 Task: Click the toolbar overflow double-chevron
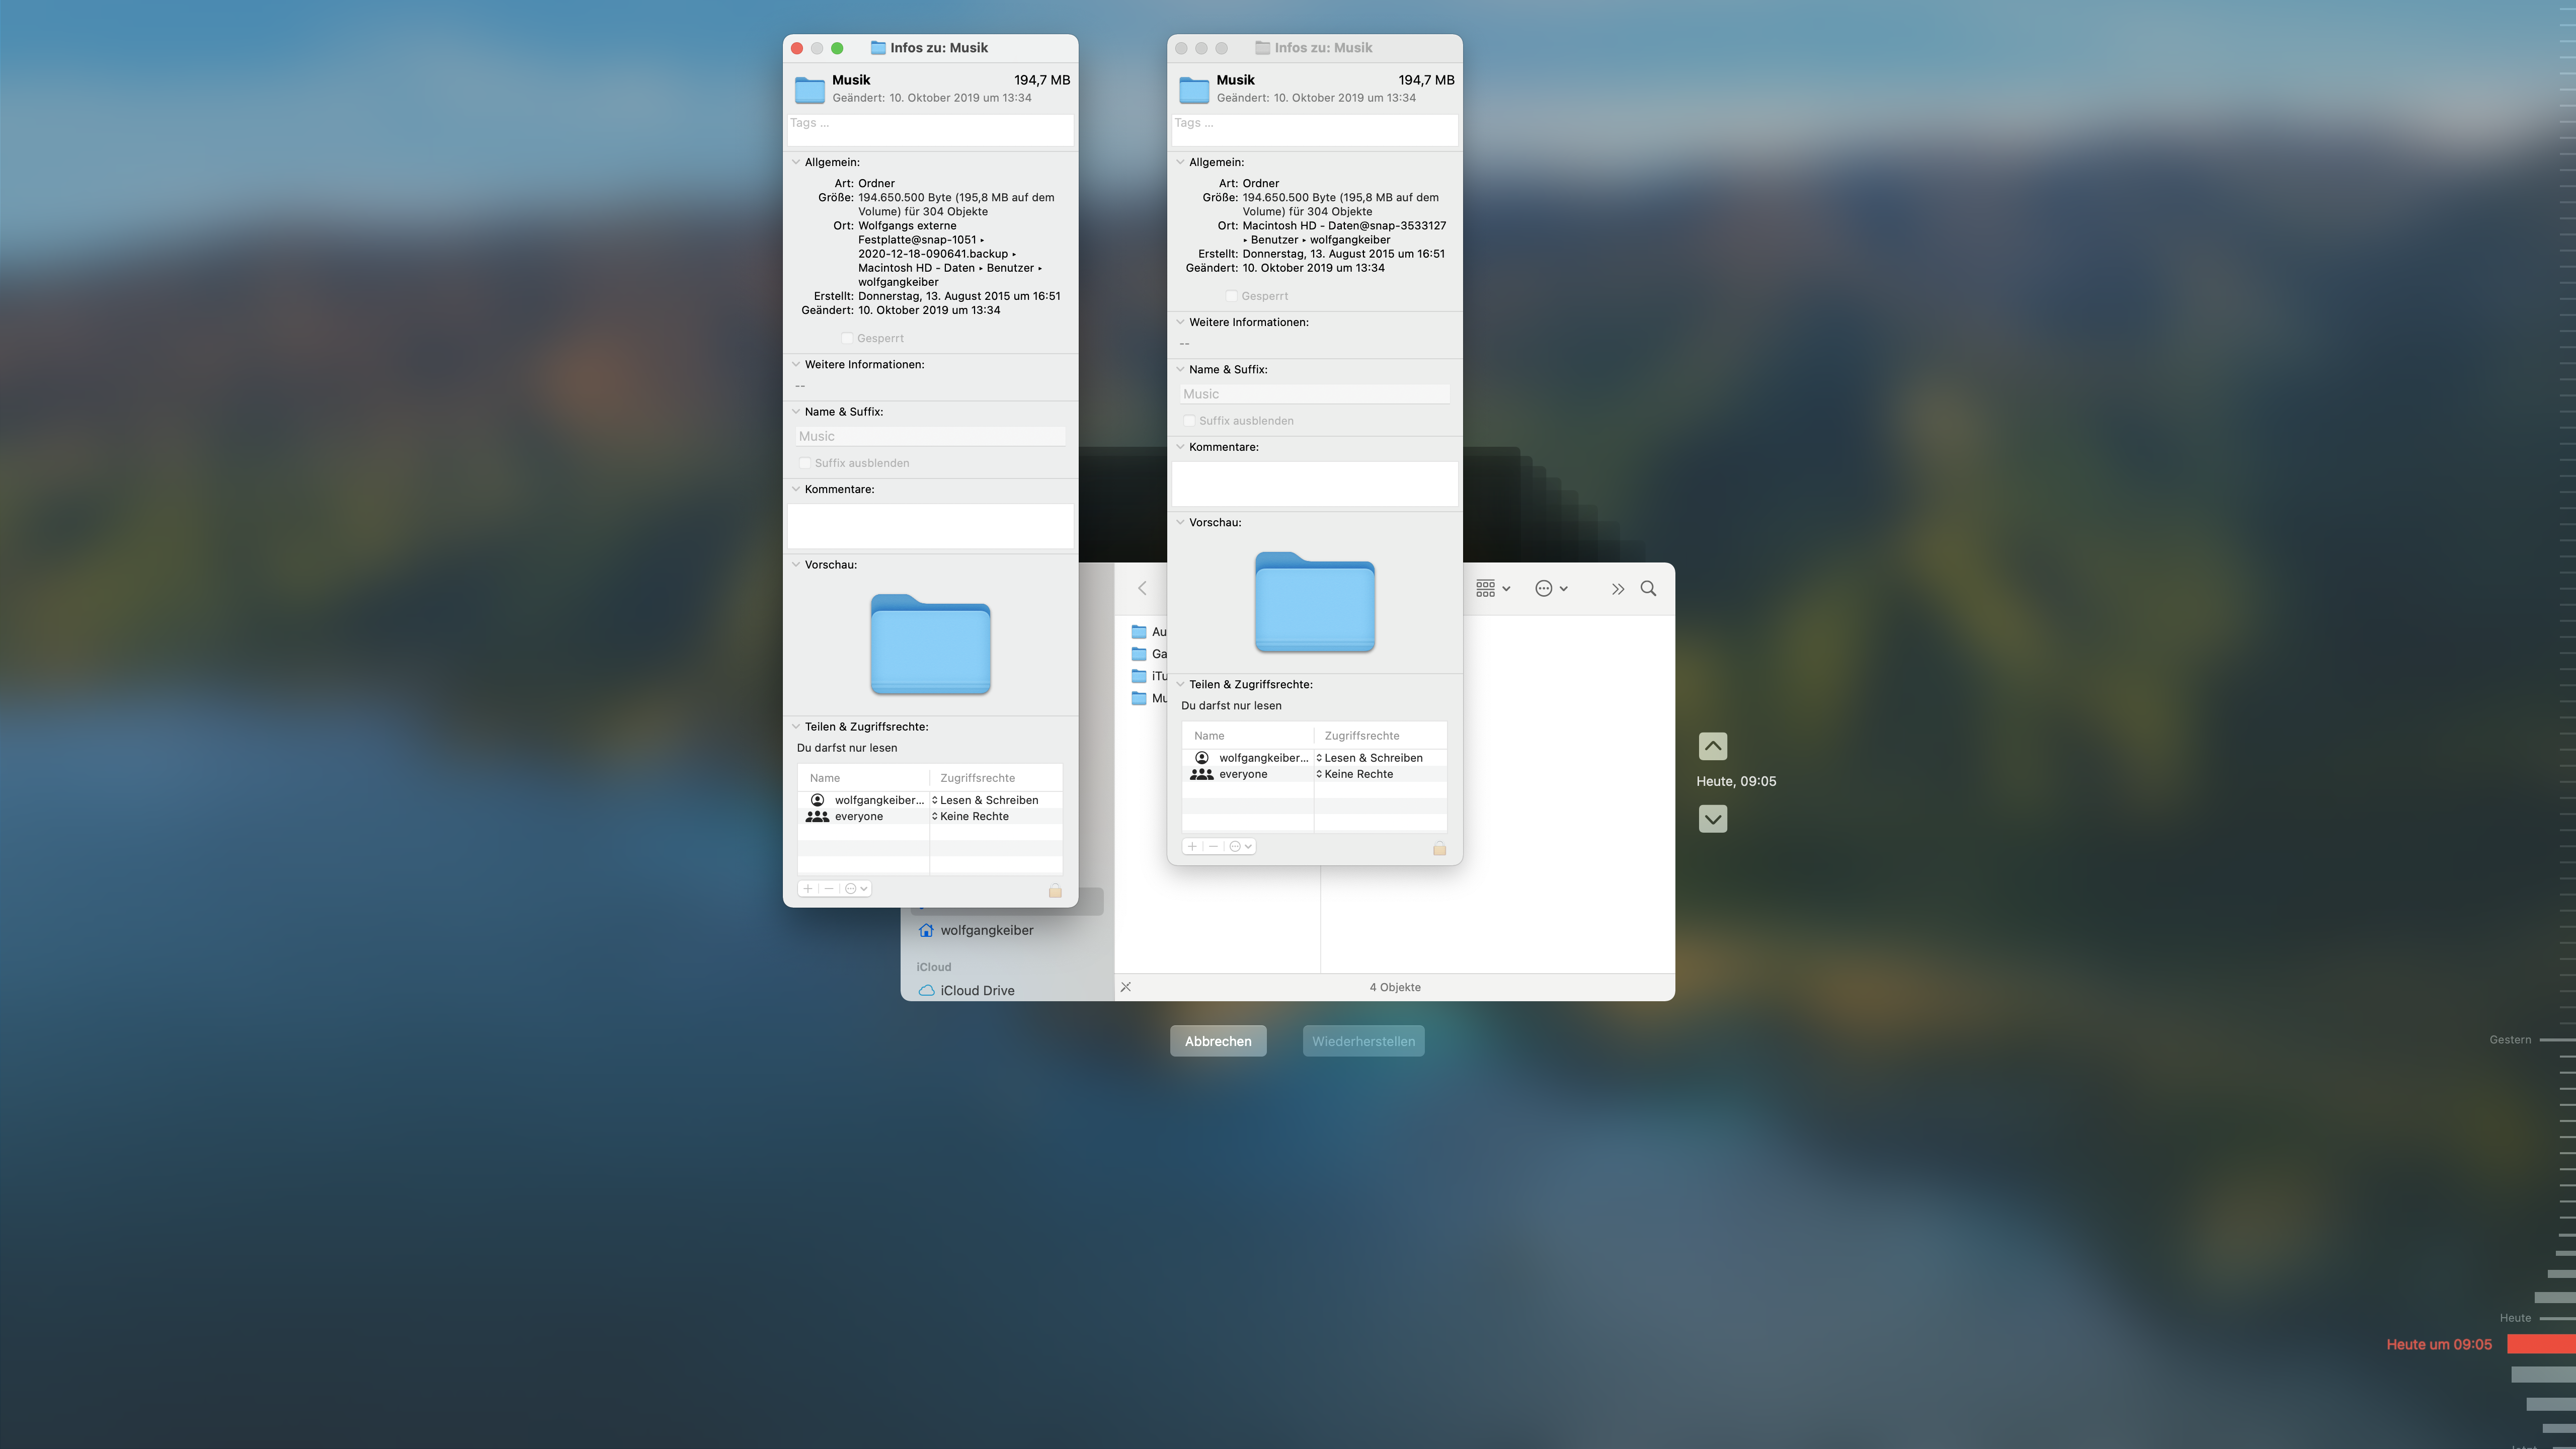[1617, 589]
